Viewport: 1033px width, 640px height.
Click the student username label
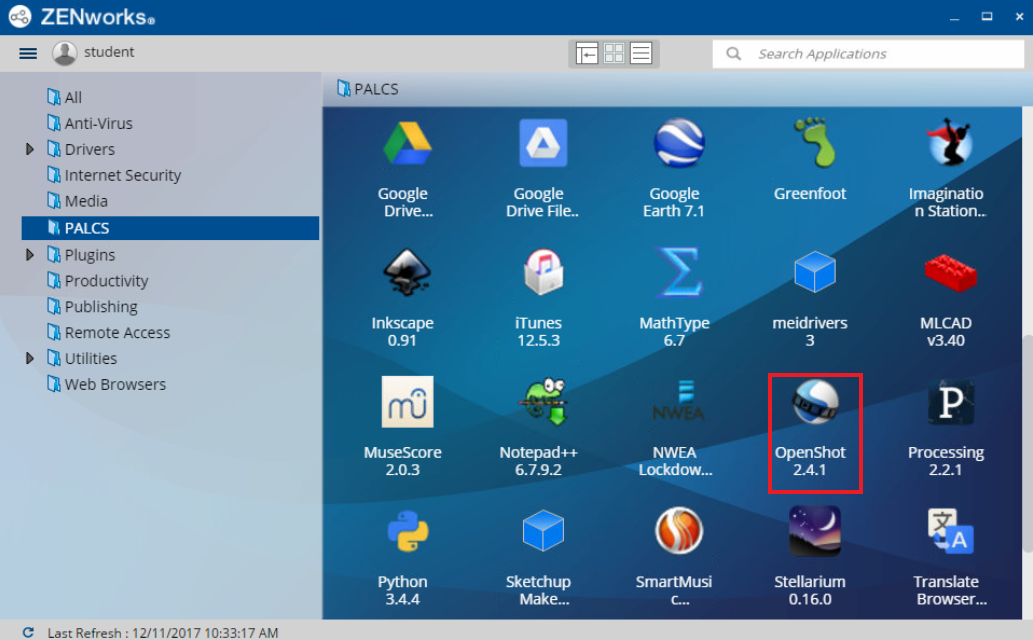pos(109,52)
